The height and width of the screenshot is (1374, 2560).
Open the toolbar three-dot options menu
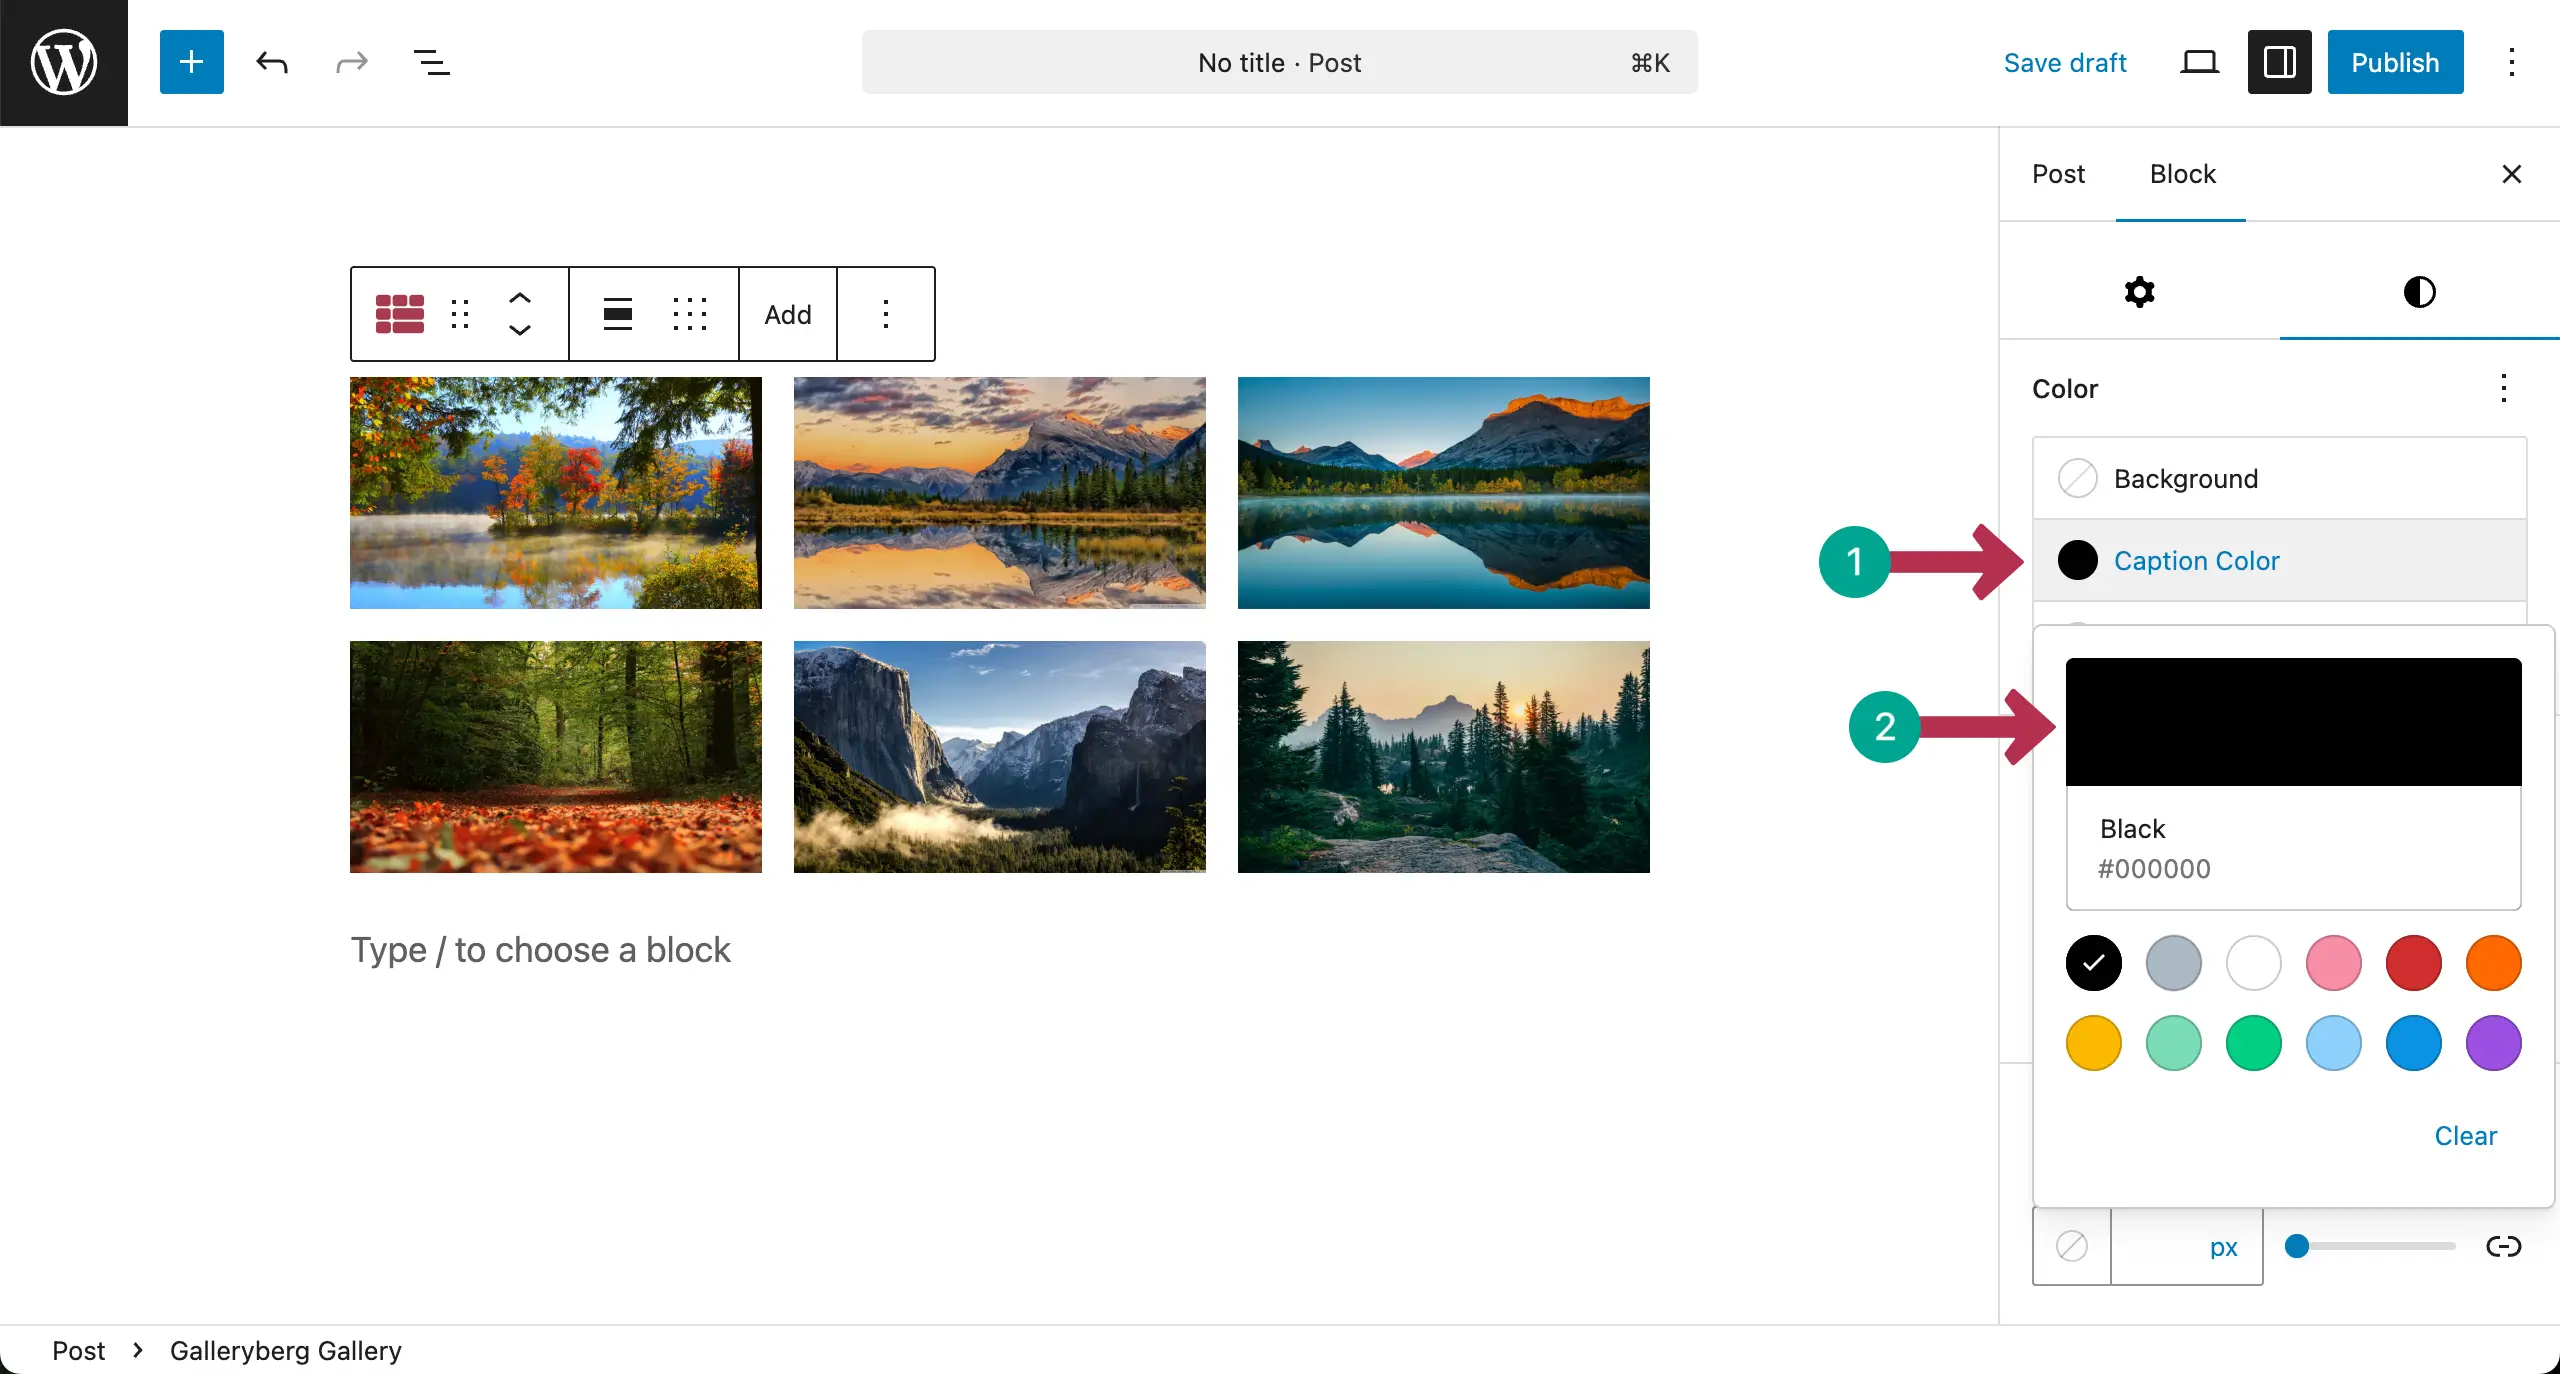coord(886,314)
